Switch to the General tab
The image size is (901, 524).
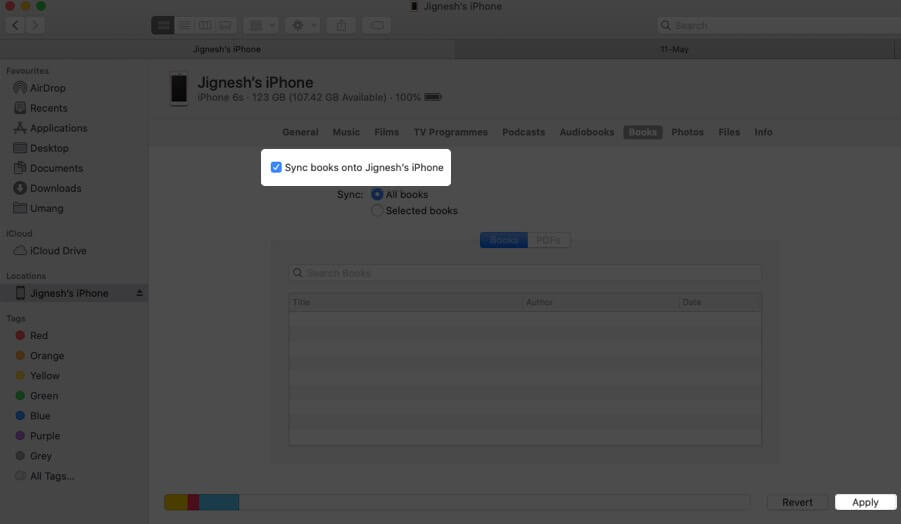tap(300, 132)
